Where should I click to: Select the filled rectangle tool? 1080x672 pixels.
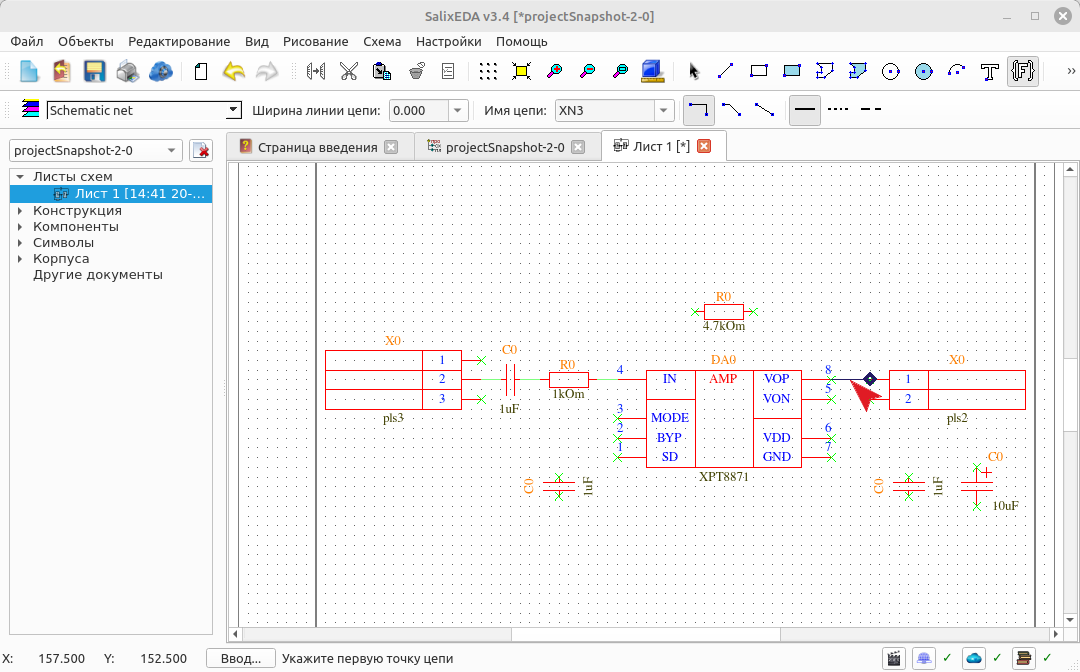click(791, 71)
